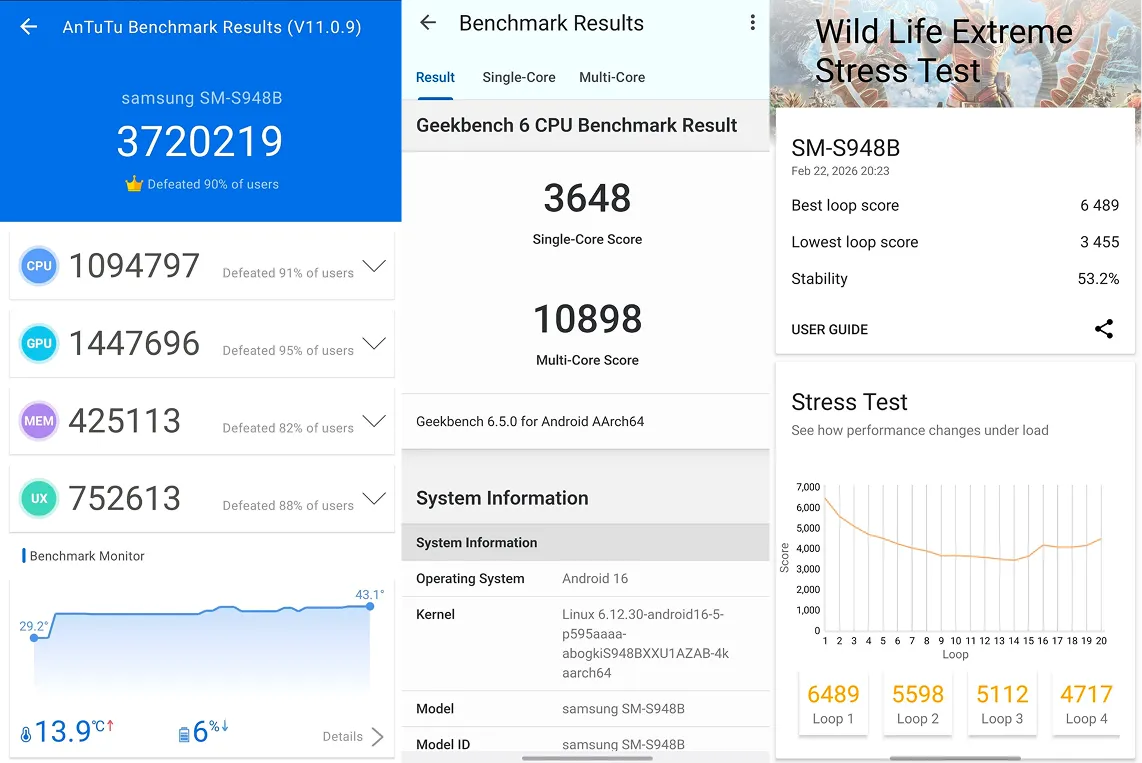Tap the green UX badge icon
The width and height of the screenshot is (1142, 763).
[x=39, y=499]
